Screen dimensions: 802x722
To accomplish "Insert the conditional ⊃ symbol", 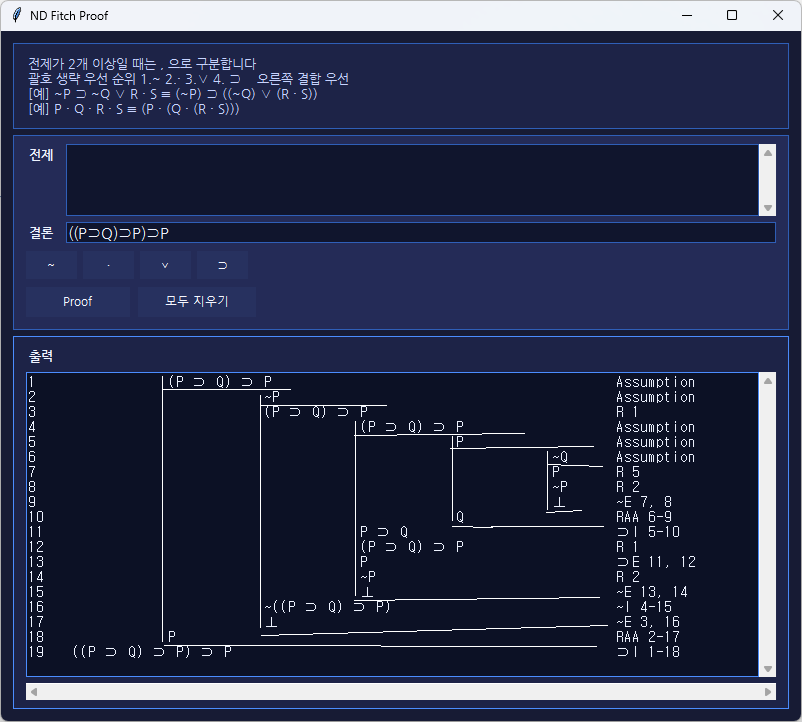I will click(222, 265).
